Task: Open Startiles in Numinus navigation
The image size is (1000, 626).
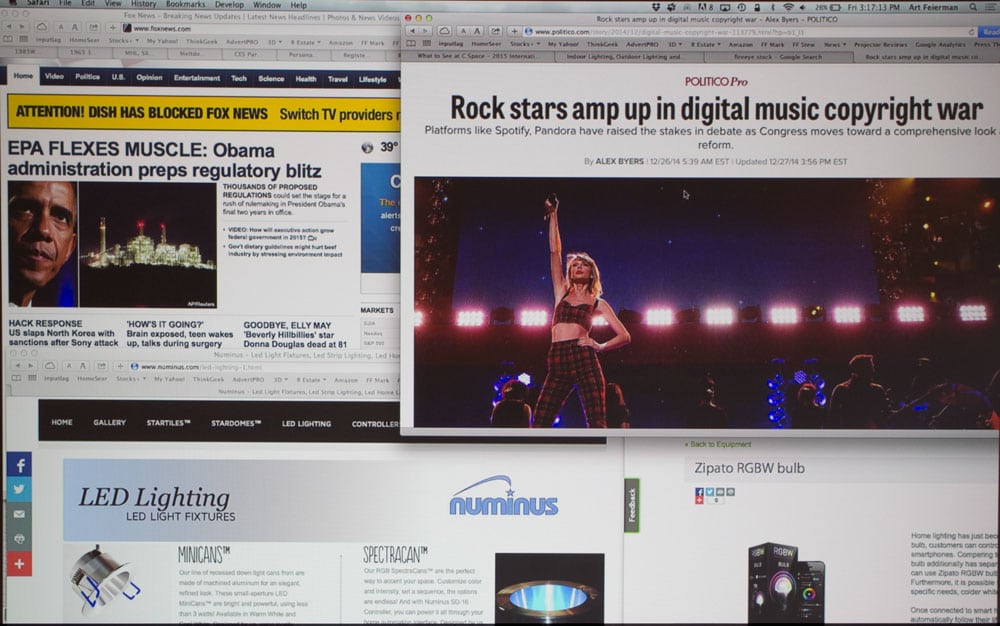Action: click(168, 423)
